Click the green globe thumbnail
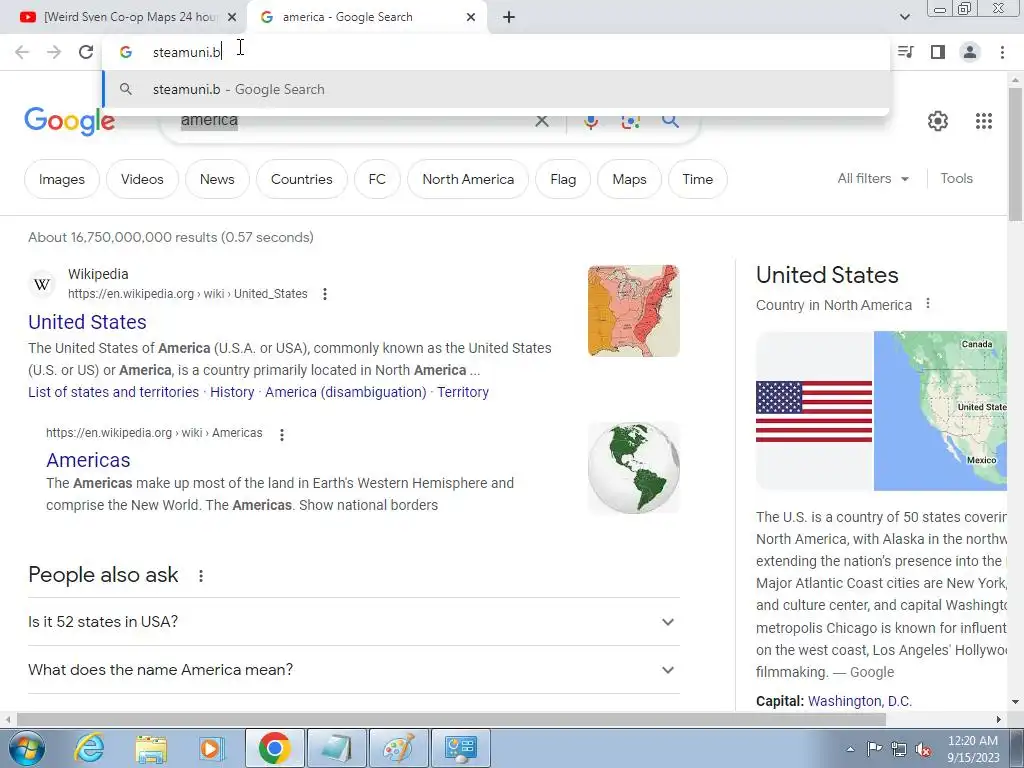1024x768 pixels. (633, 468)
